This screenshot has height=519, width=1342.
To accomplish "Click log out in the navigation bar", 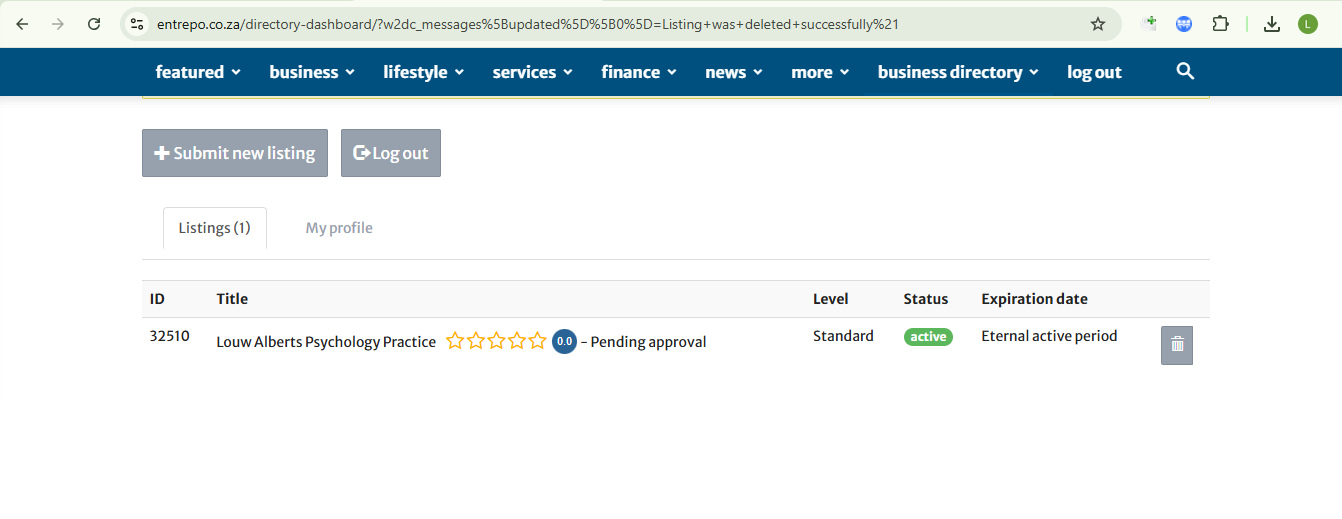I will pyautogui.click(x=1094, y=72).
